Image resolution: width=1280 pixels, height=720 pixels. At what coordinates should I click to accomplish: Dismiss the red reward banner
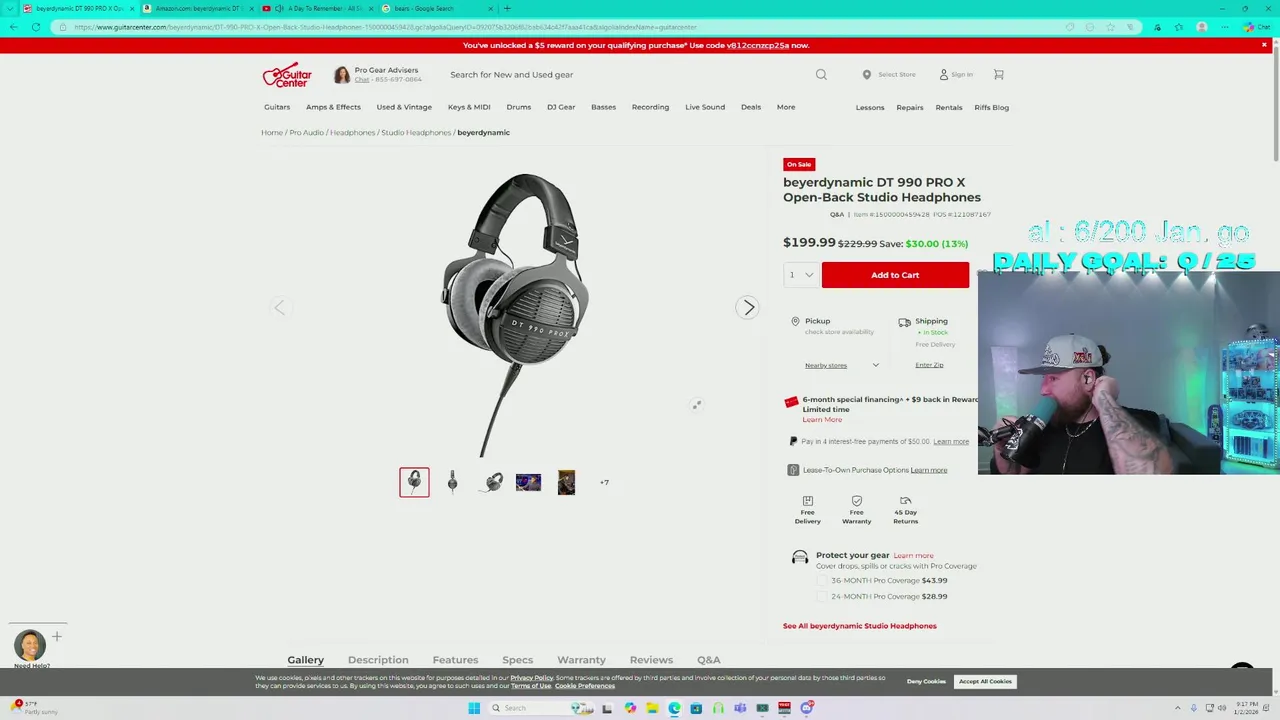1264,45
